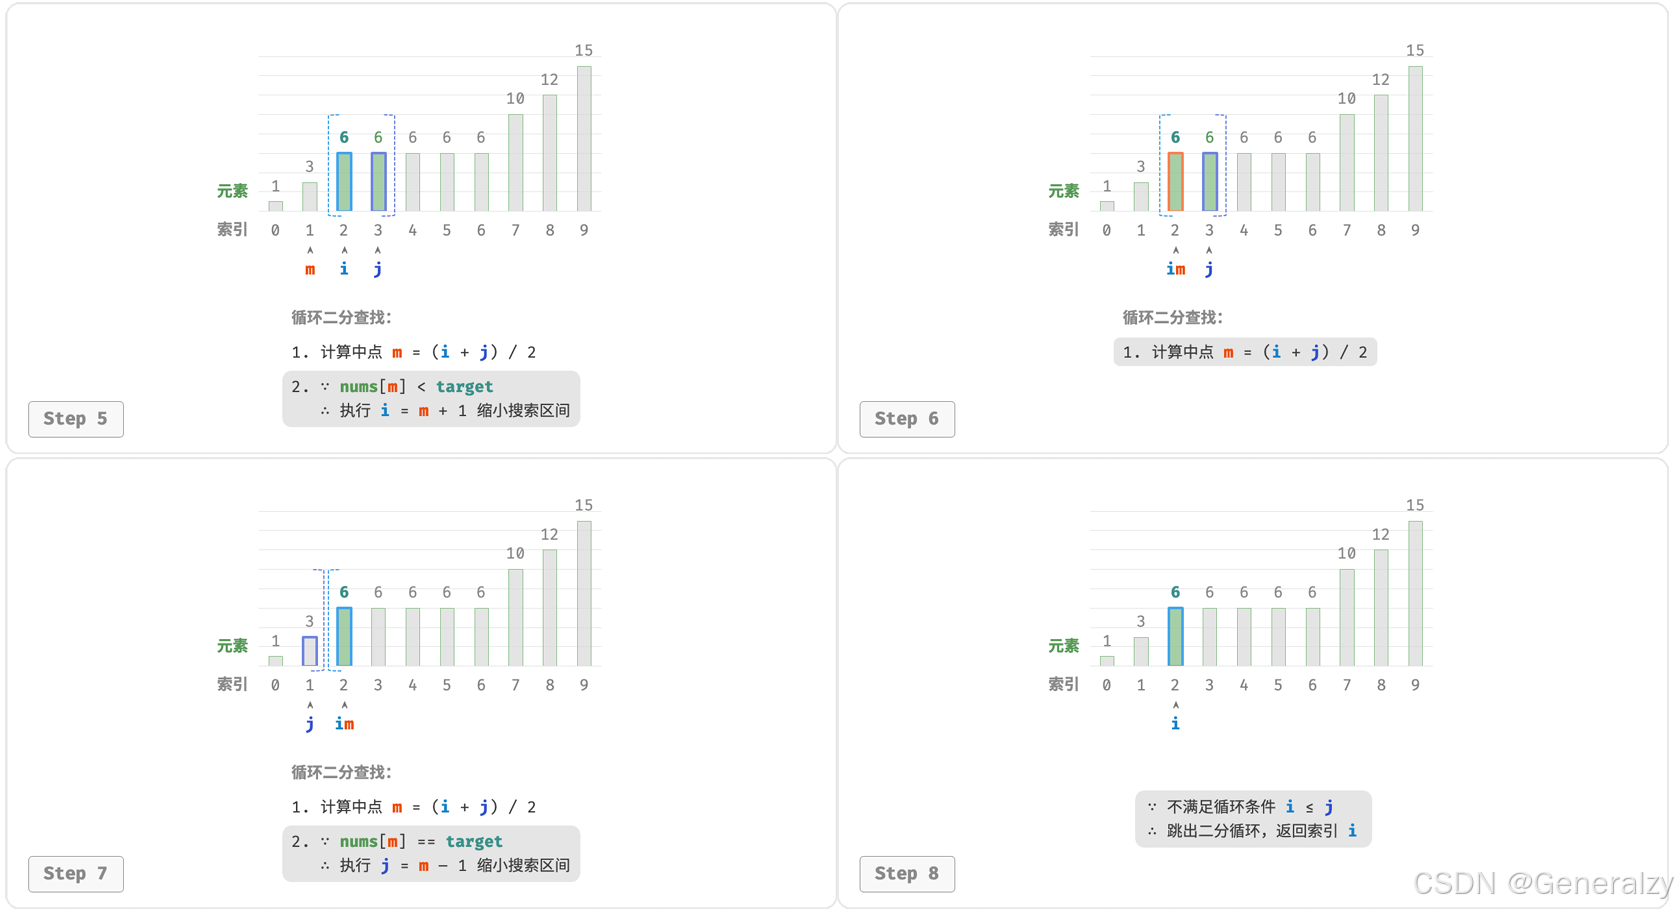Click the lone i pointer in Step 8

point(1176,724)
